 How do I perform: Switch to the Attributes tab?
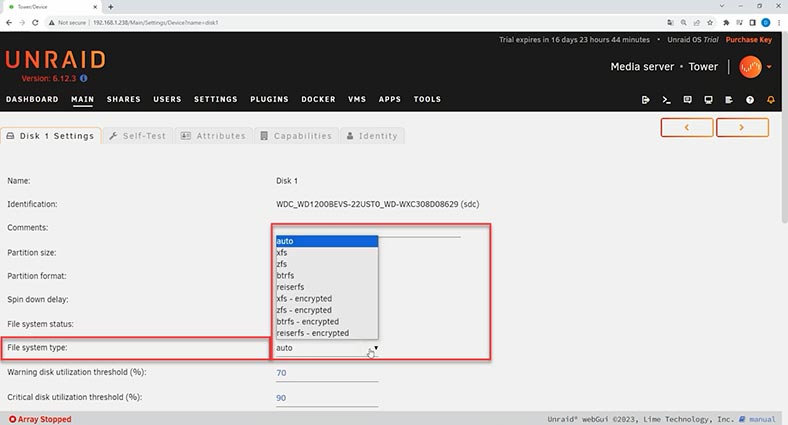213,136
